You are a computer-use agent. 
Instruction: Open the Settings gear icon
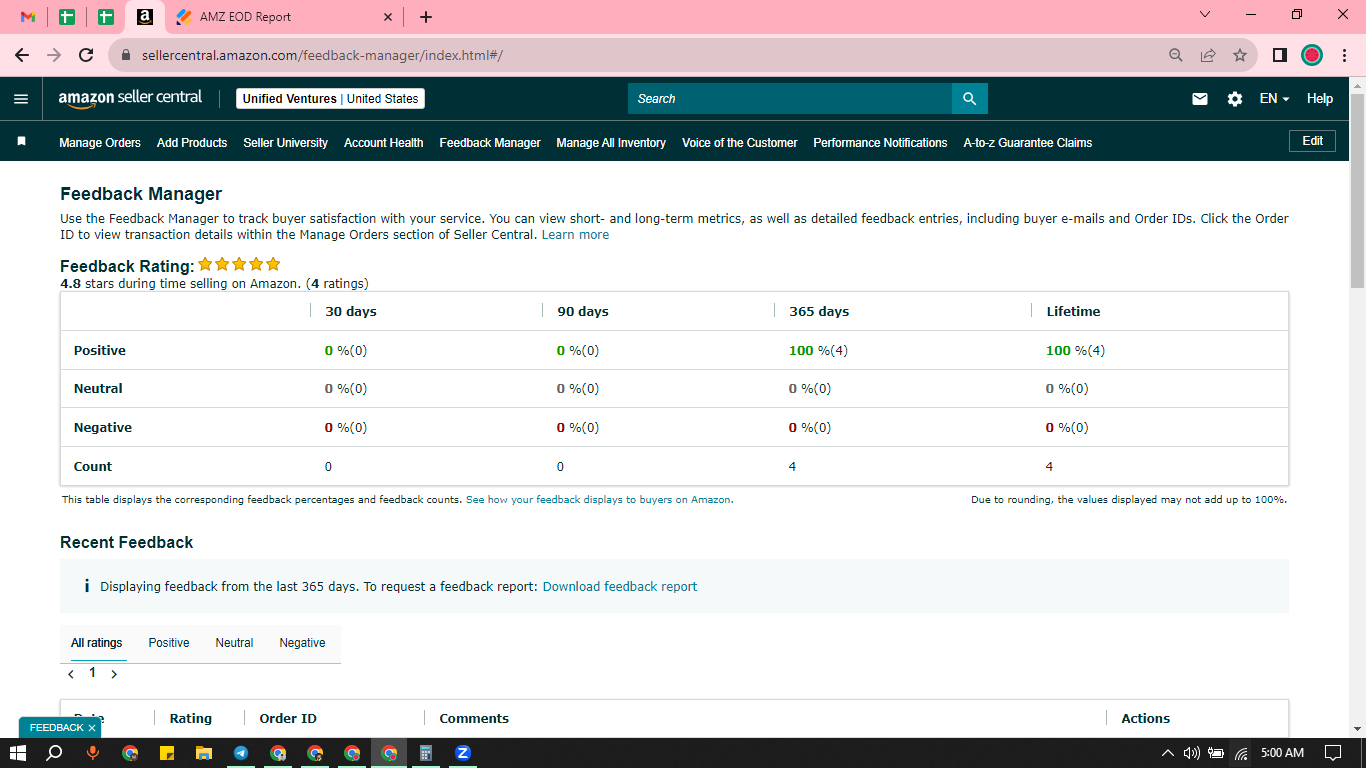(1235, 99)
